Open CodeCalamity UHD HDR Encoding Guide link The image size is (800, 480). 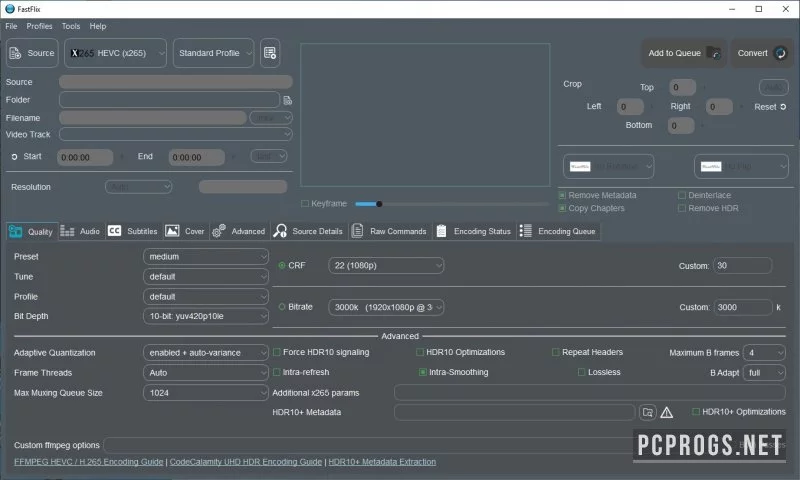click(x=246, y=462)
